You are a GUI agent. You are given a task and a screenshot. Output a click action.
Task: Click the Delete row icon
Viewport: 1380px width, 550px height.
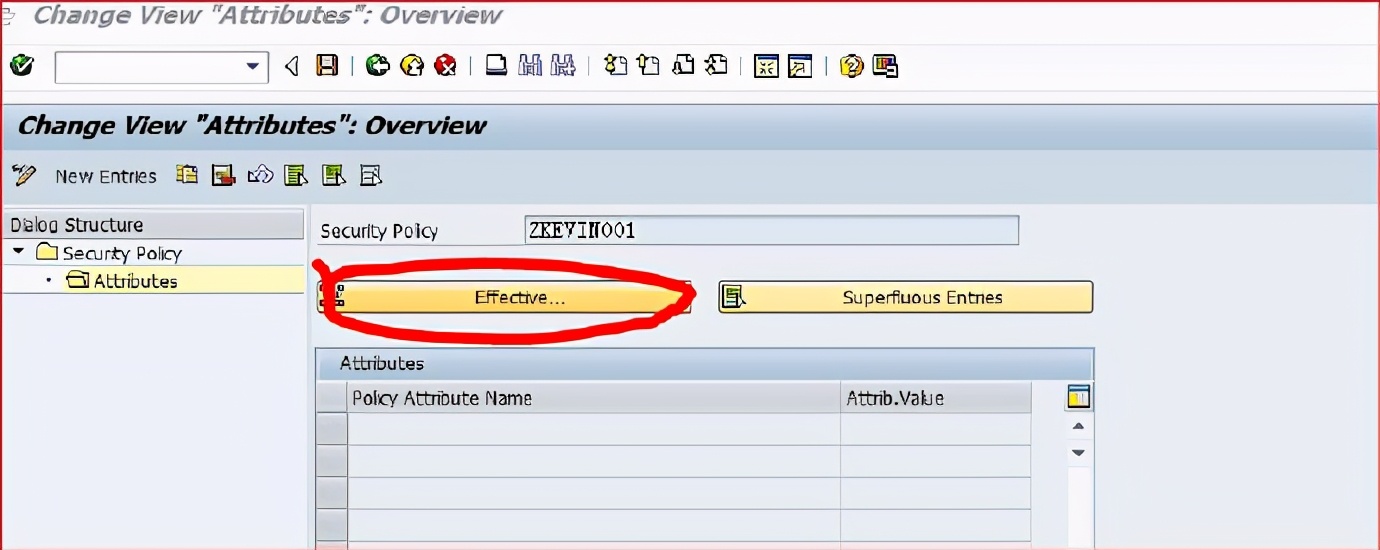coord(223,176)
